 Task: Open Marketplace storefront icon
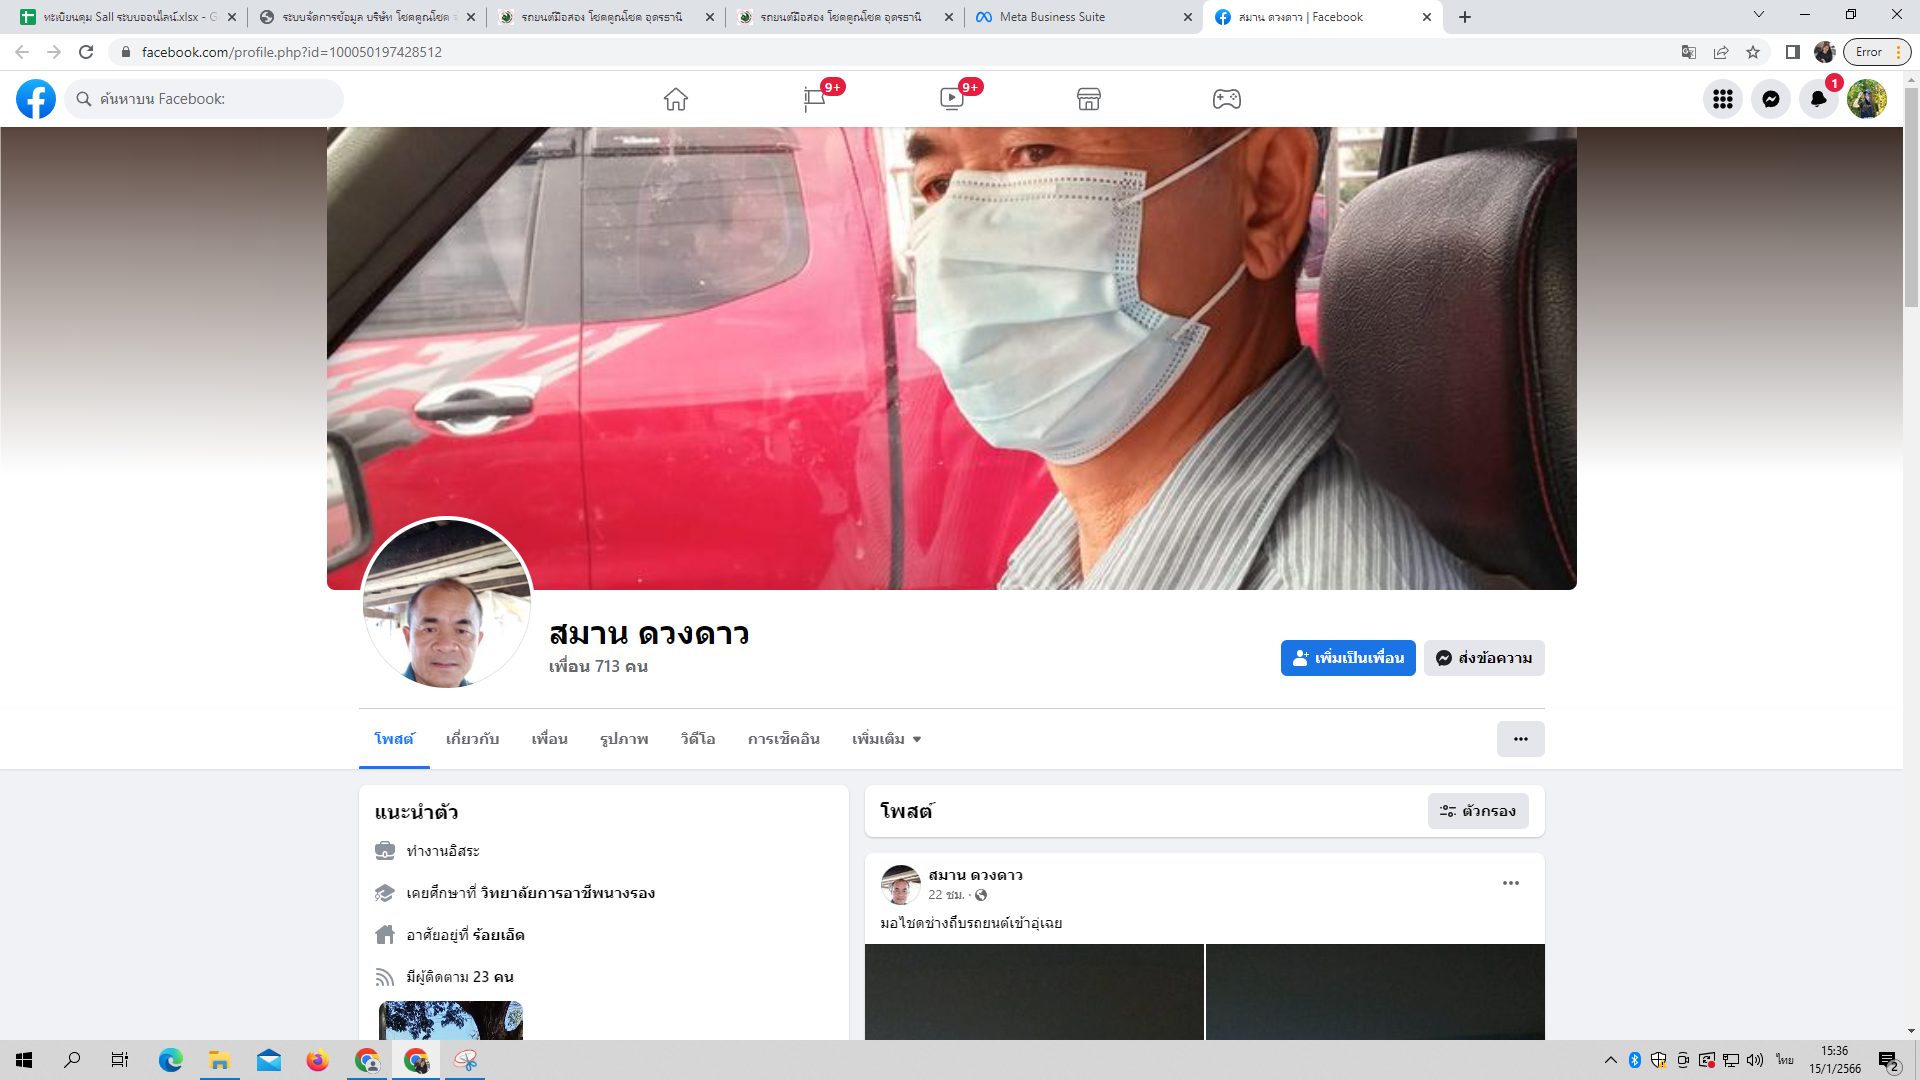[x=1089, y=99]
